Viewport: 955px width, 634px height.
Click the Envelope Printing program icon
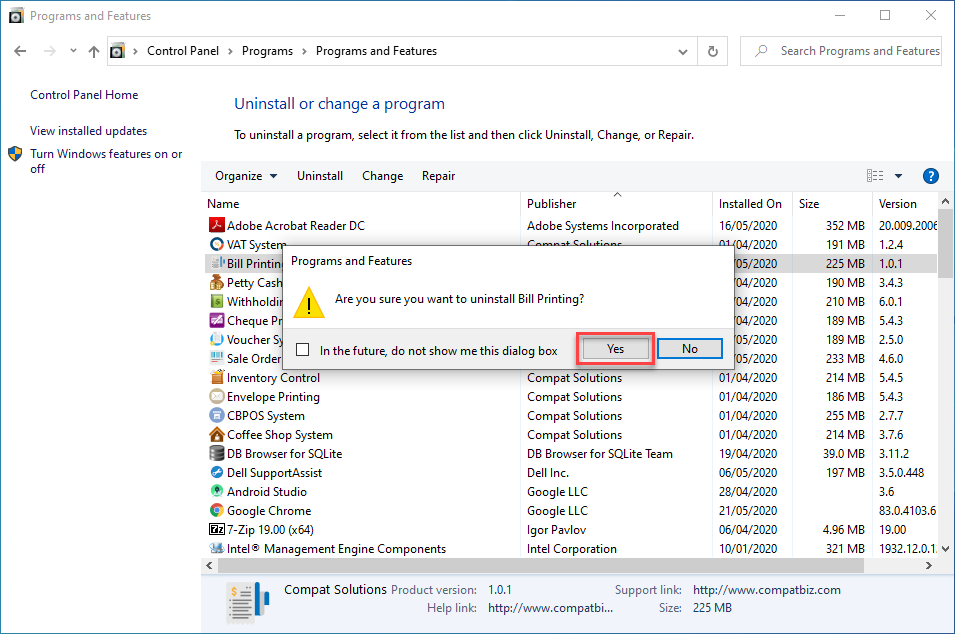[216, 396]
